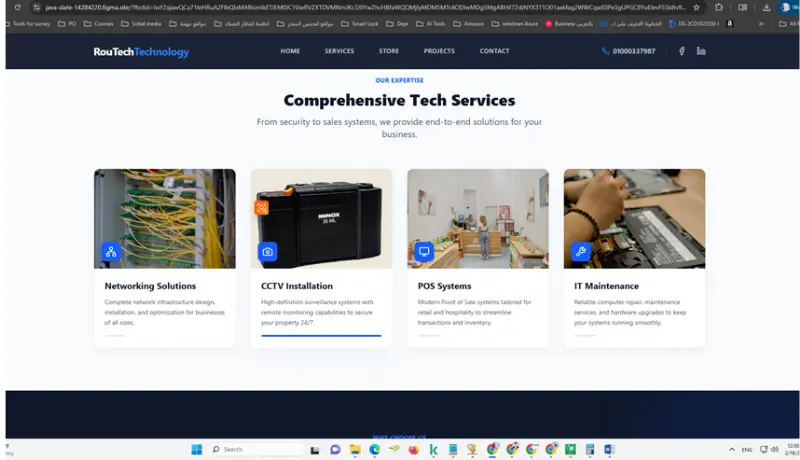
Task: Open the green K app on taskbar
Action: pyautogui.click(x=433, y=449)
